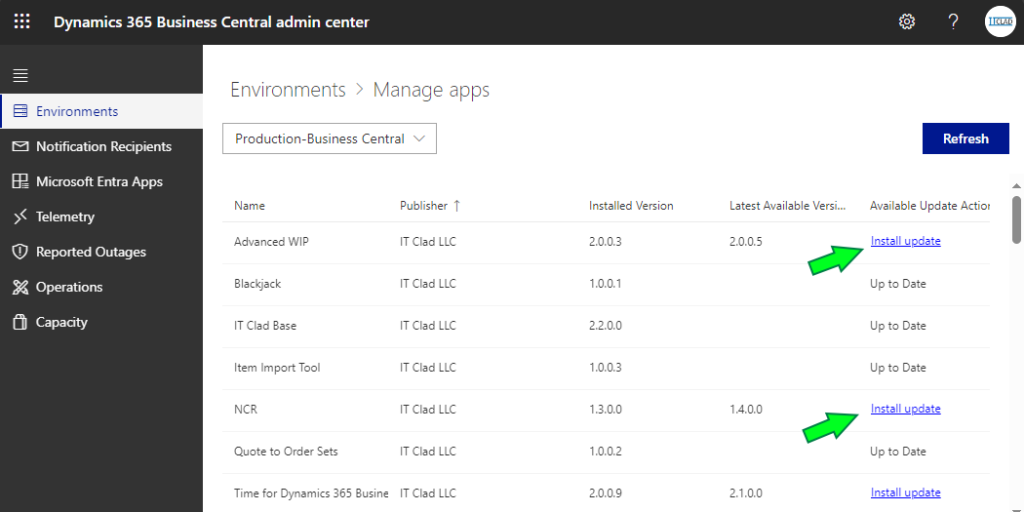Select the Quote to Order Sets name
The image size is (1024, 512).
[285, 451]
